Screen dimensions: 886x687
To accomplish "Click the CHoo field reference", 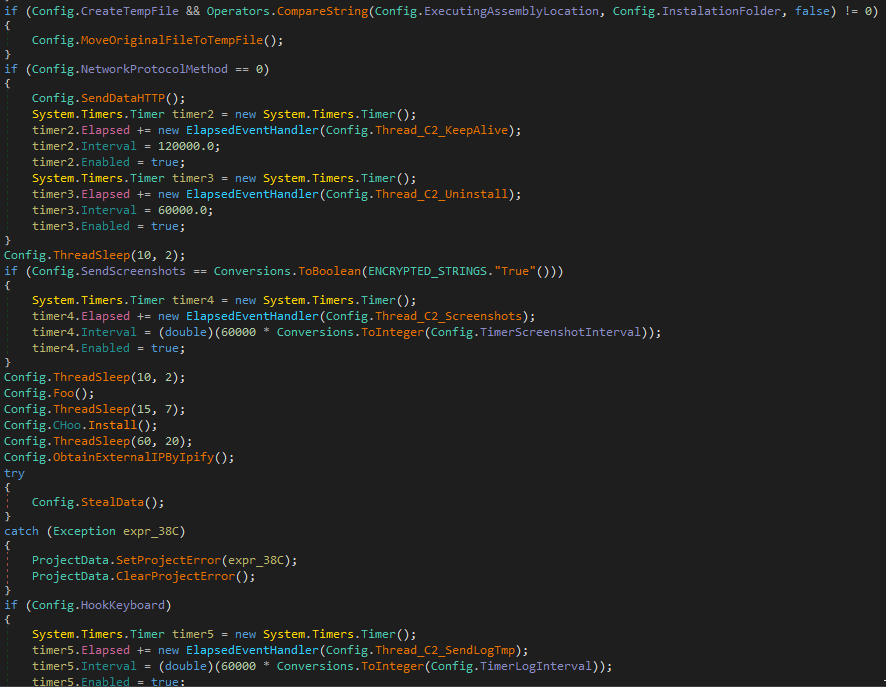I will coord(67,425).
